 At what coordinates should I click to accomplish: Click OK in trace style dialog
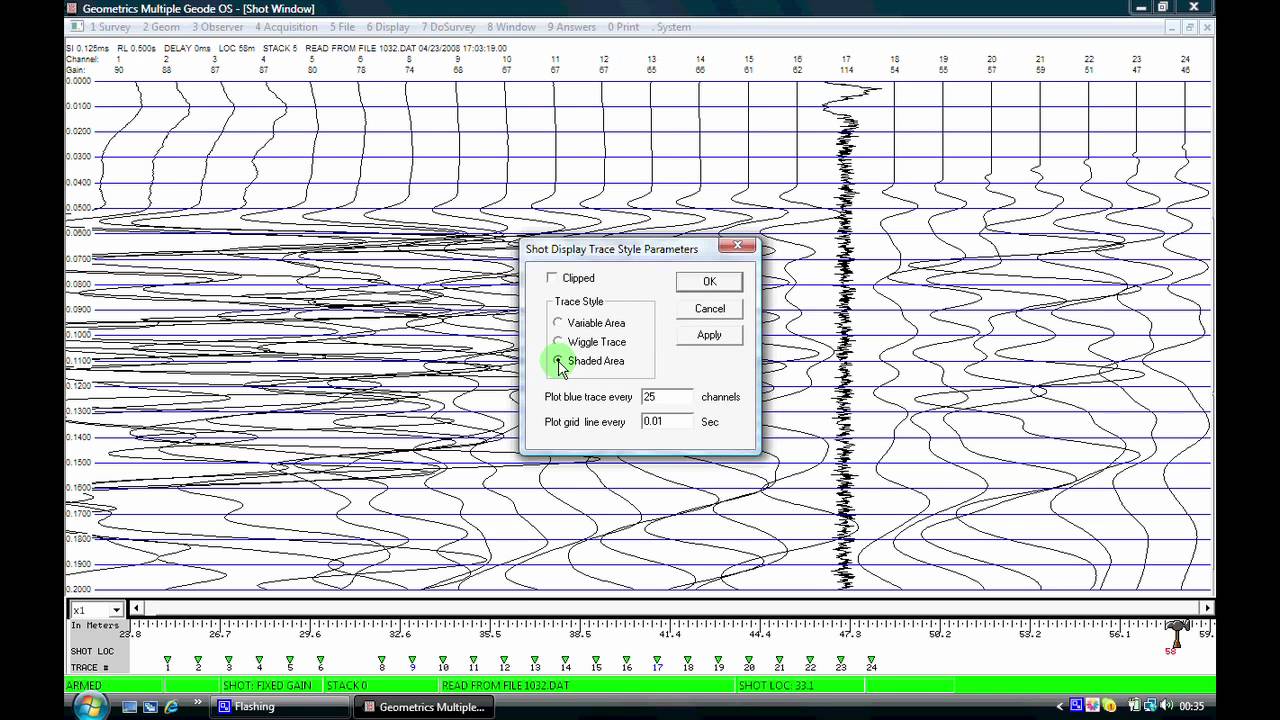[709, 282]
